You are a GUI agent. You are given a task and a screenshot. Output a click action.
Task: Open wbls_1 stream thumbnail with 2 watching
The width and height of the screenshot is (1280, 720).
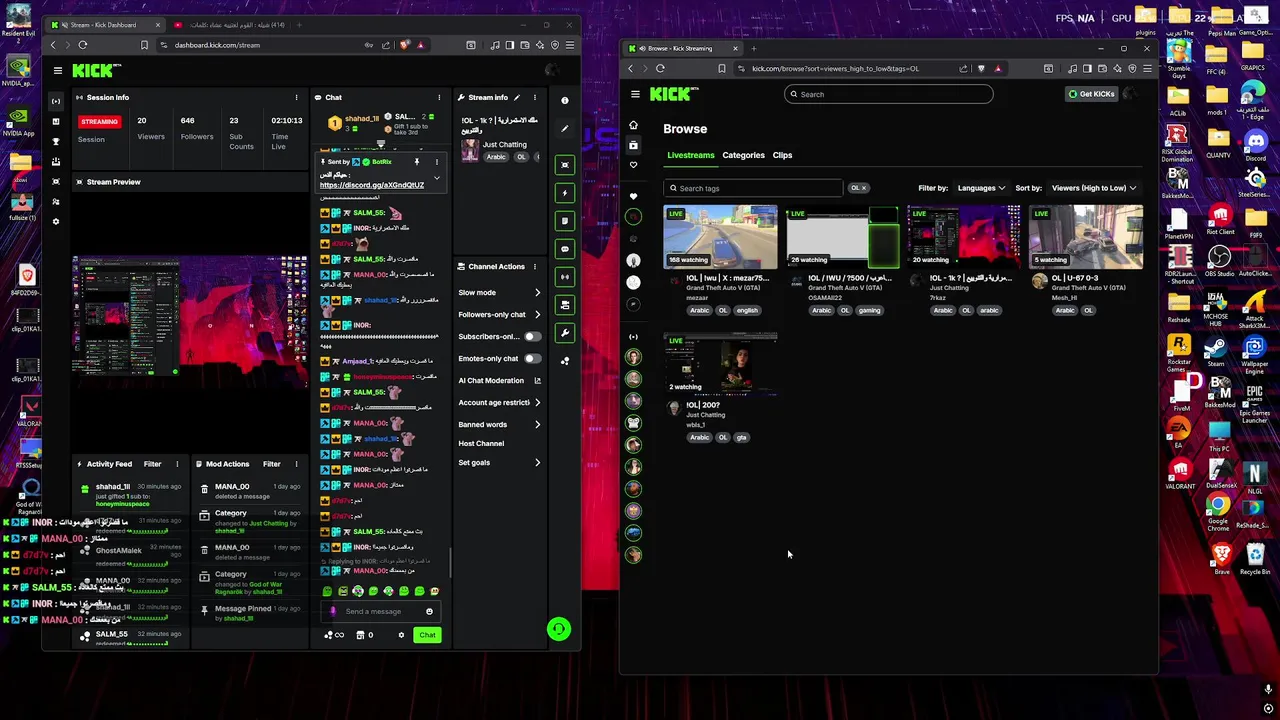720,364
